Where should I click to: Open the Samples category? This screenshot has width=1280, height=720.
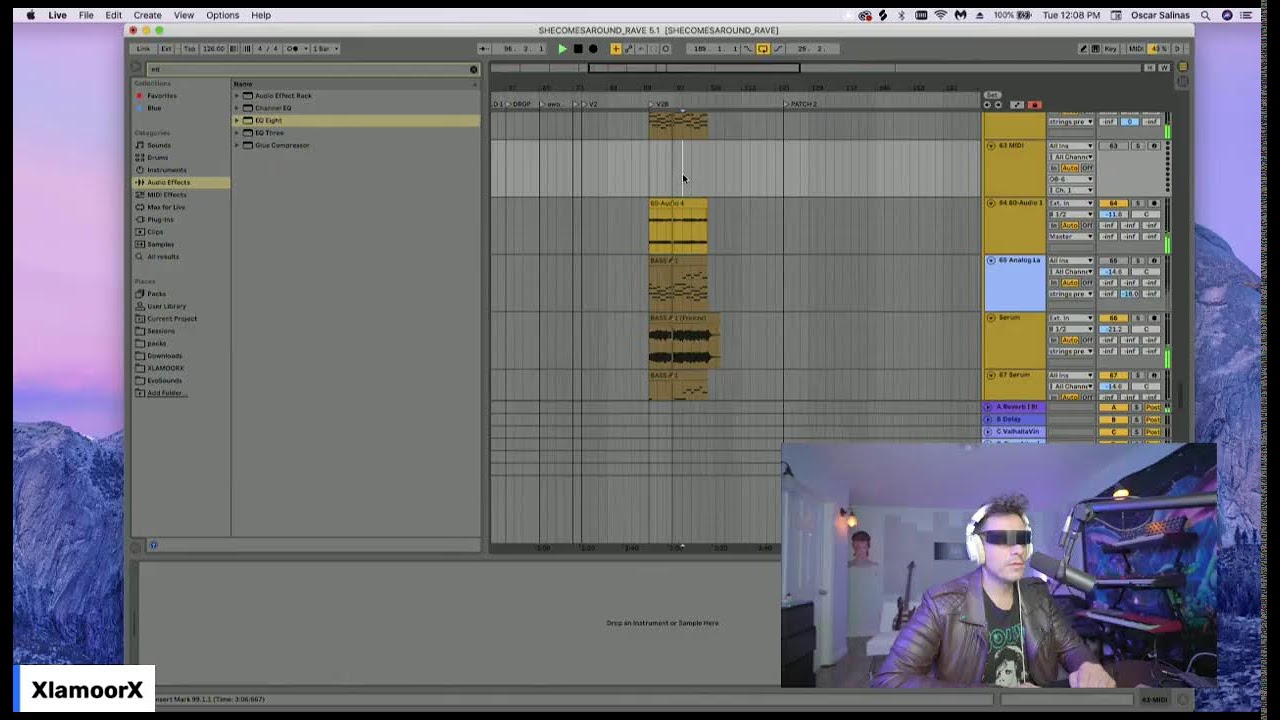(160, 244)
